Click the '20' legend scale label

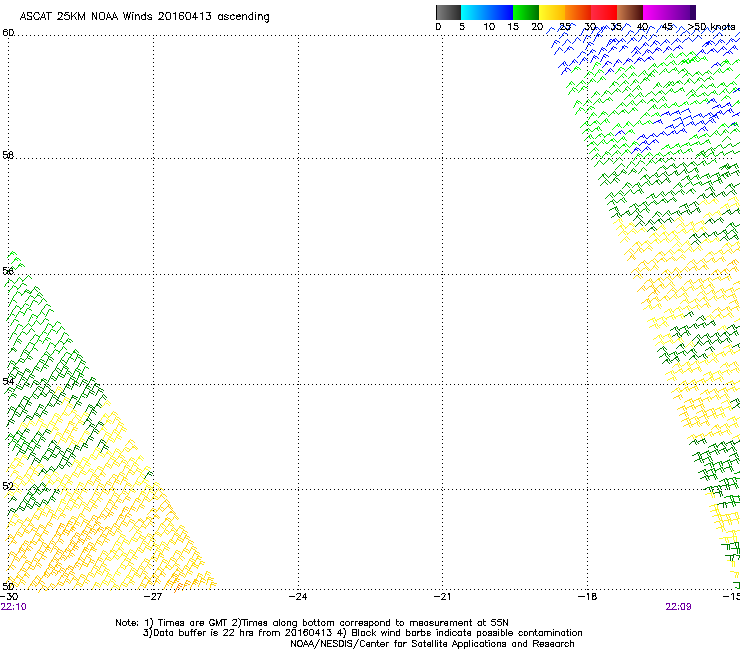coord(537,27)
